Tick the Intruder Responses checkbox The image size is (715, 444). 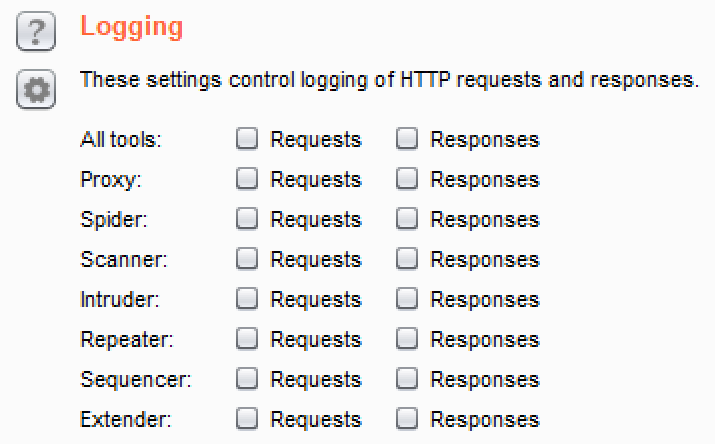pos(407,300)
